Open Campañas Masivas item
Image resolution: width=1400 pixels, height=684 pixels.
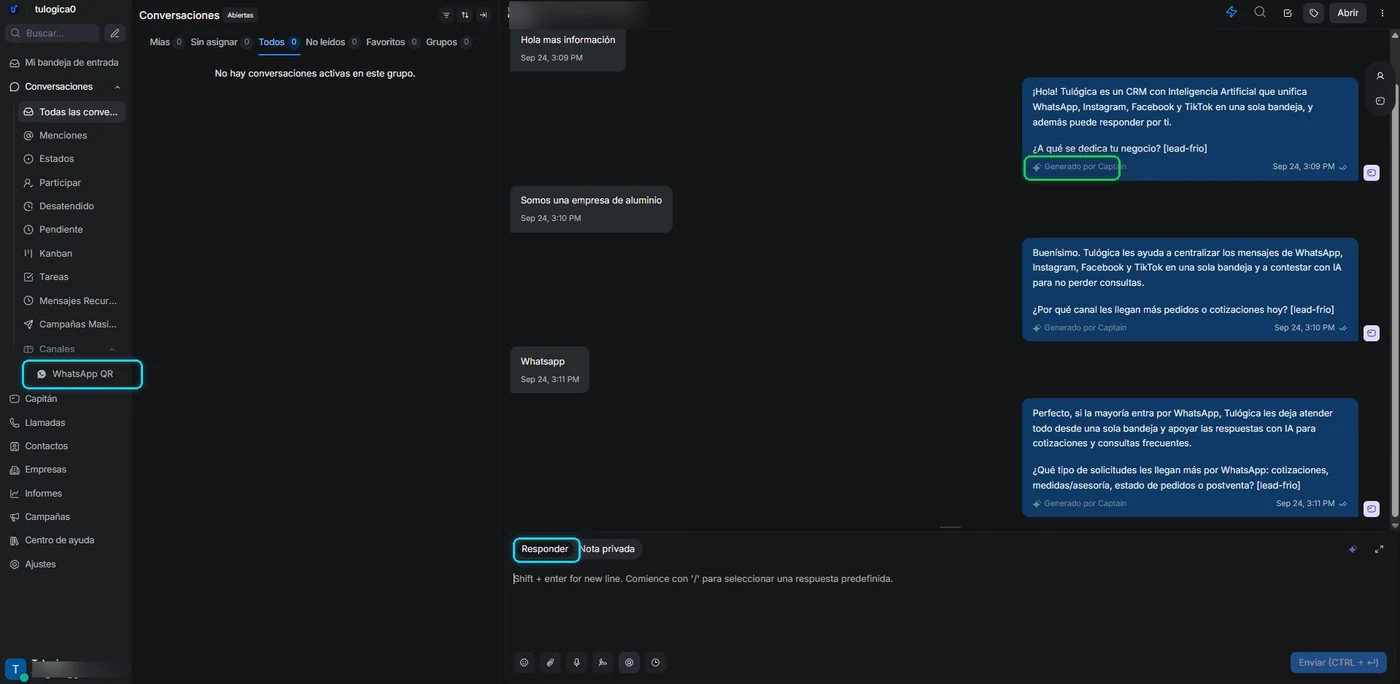pyautogui.click(x=72, y=324)
